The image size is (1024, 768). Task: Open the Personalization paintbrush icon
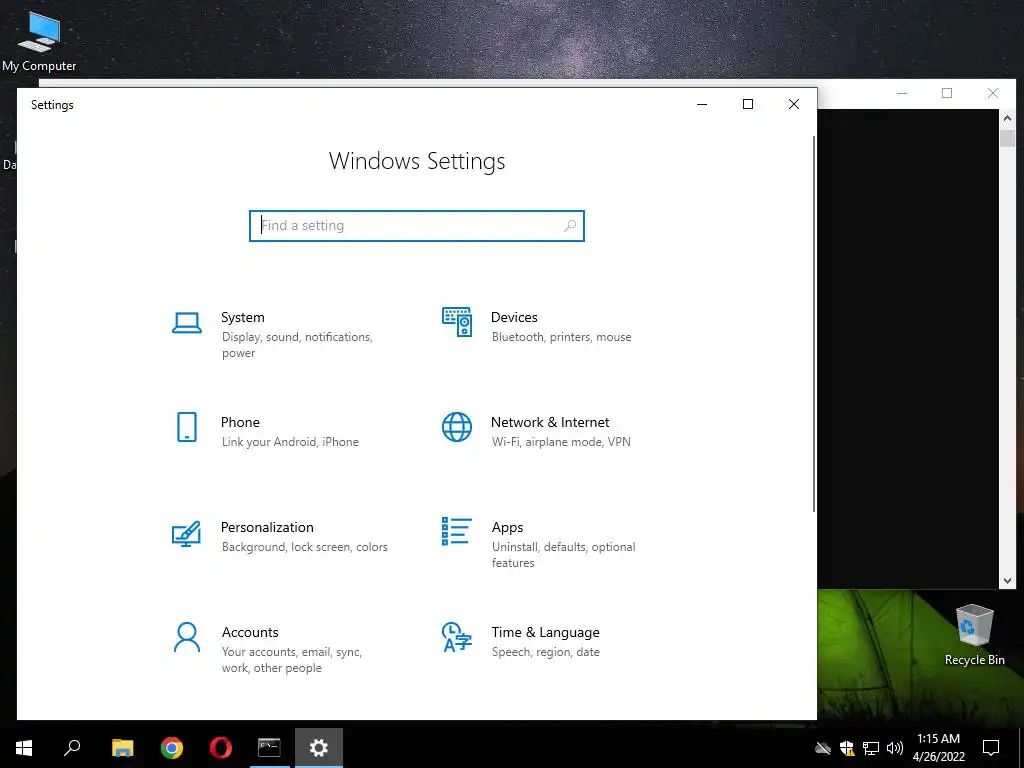coord(186,533)
